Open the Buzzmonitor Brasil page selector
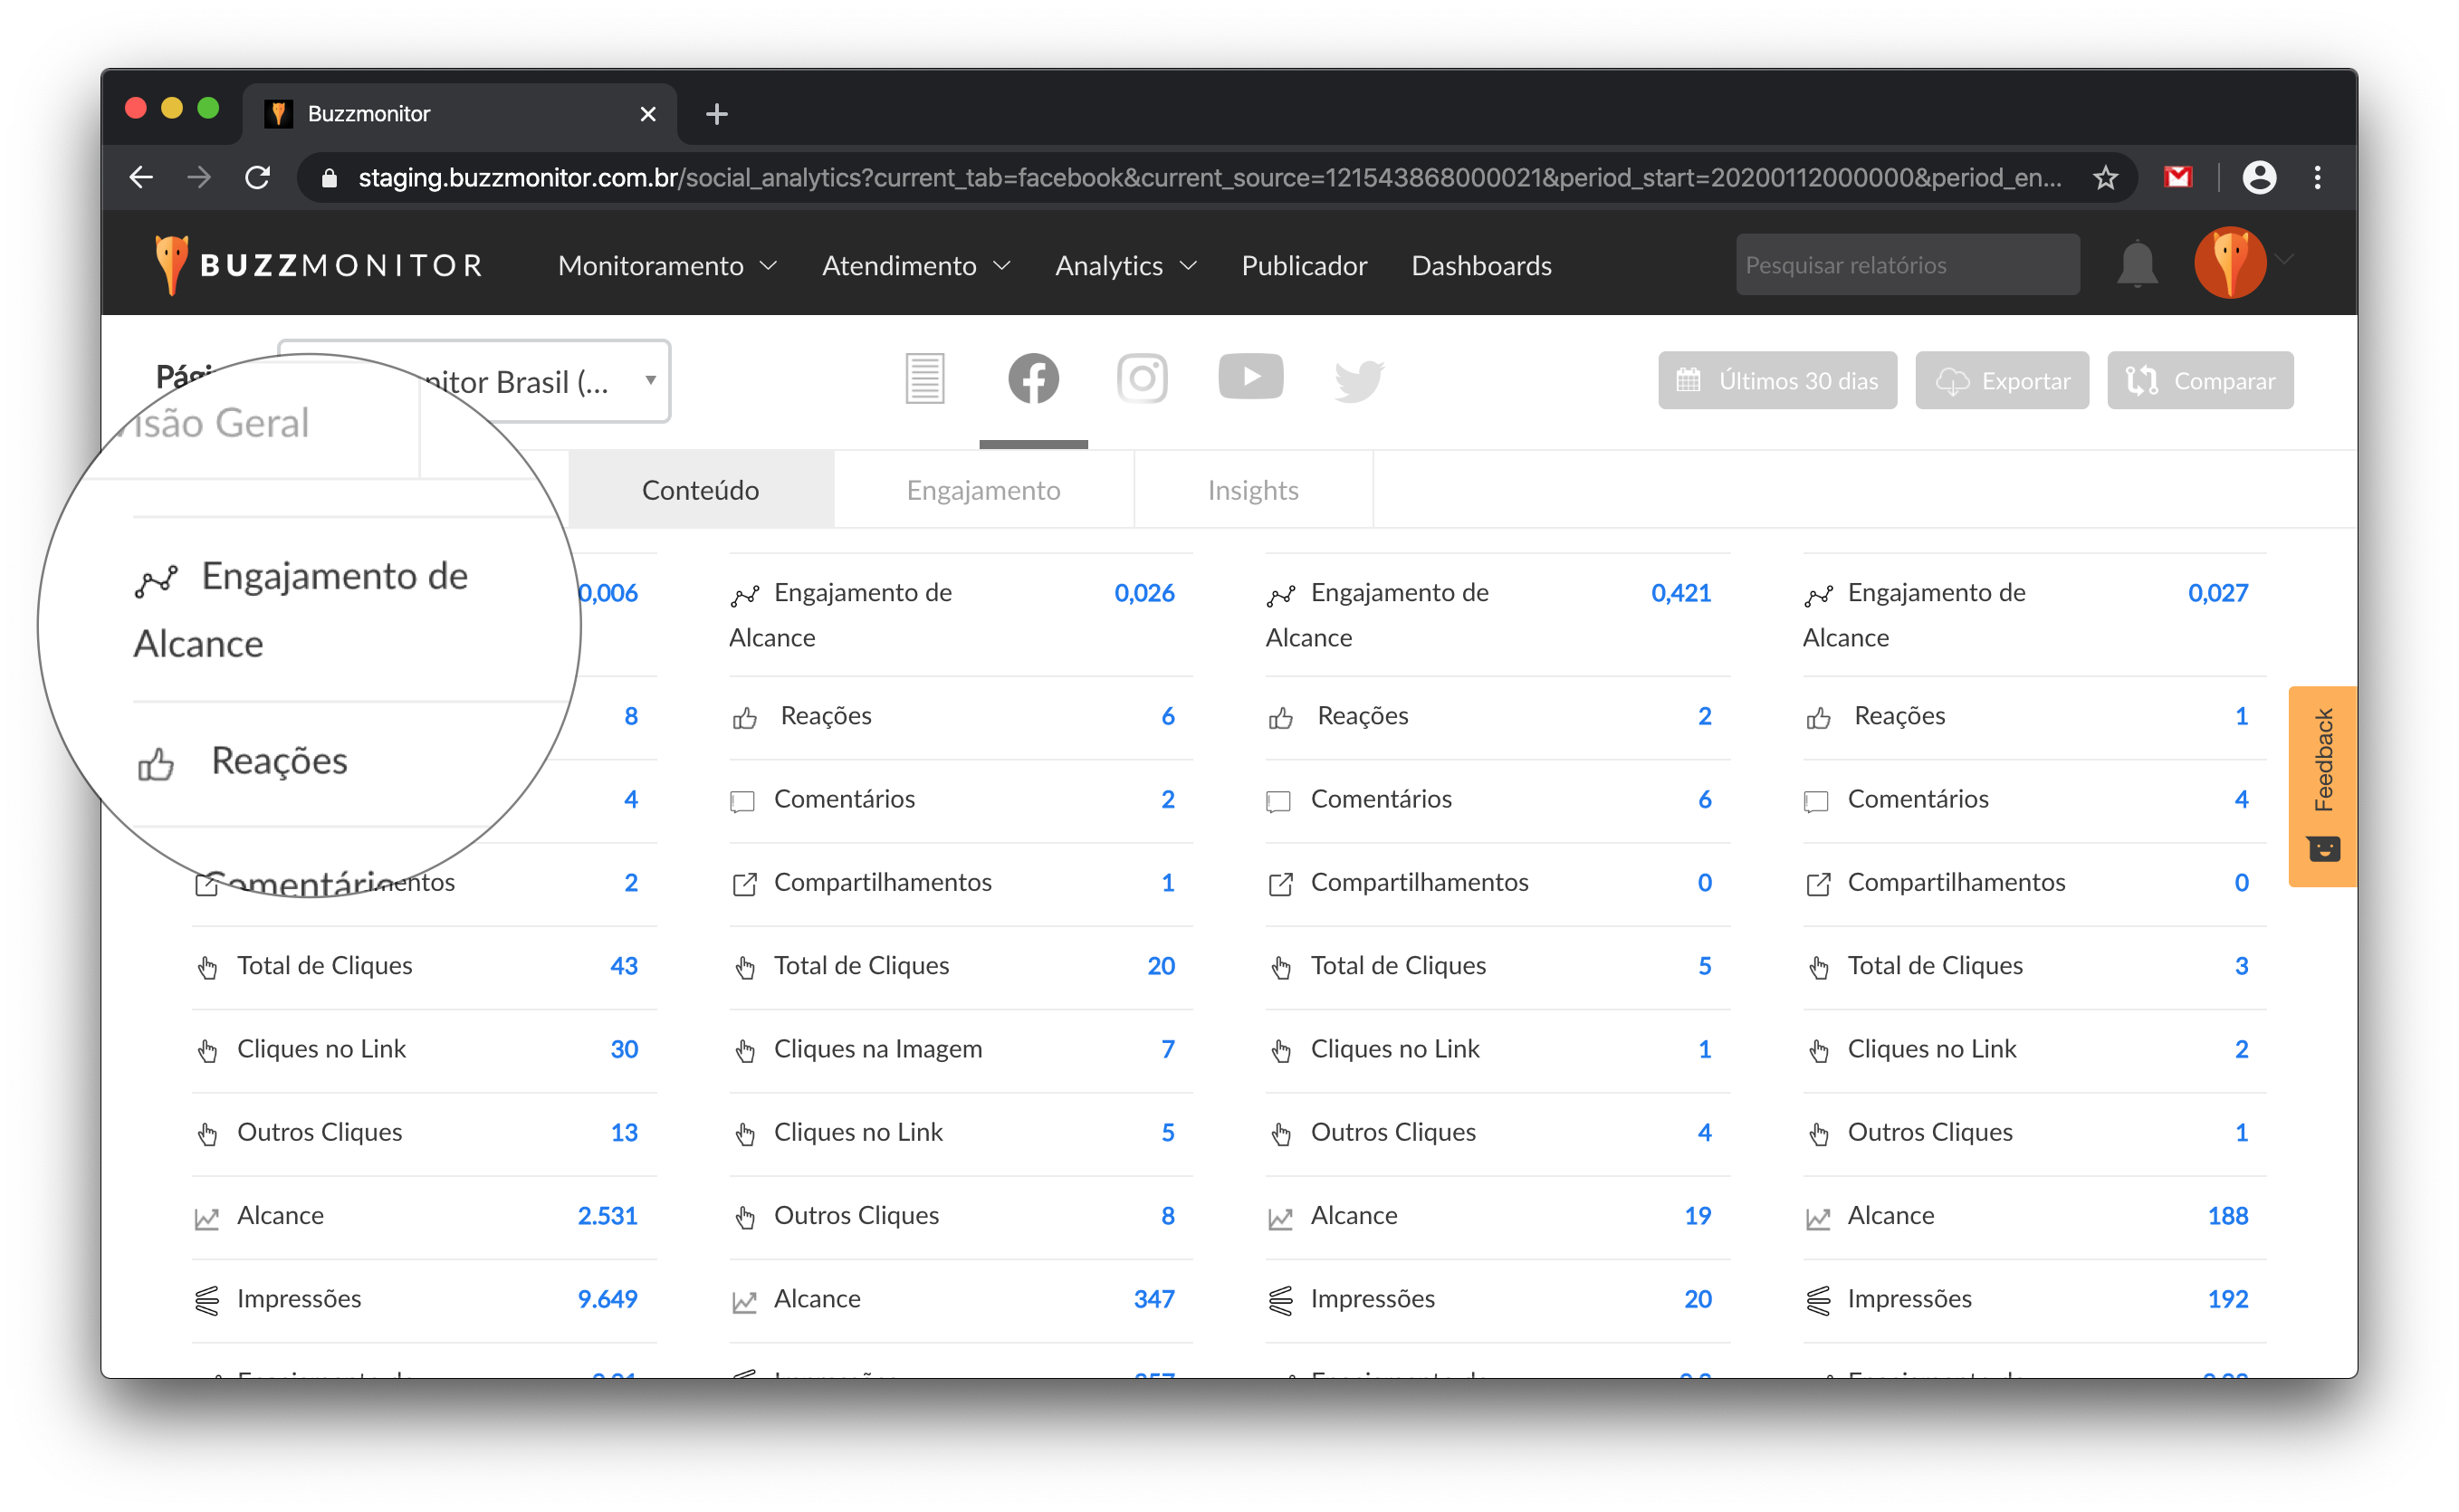2459x1512 pixels. (540, 382)
